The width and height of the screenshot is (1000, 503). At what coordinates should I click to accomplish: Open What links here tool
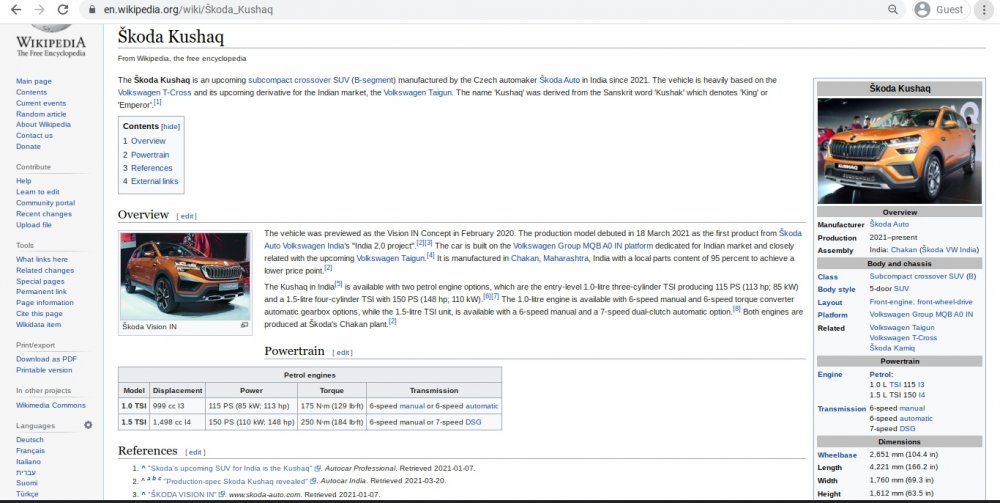click(41, 259)
